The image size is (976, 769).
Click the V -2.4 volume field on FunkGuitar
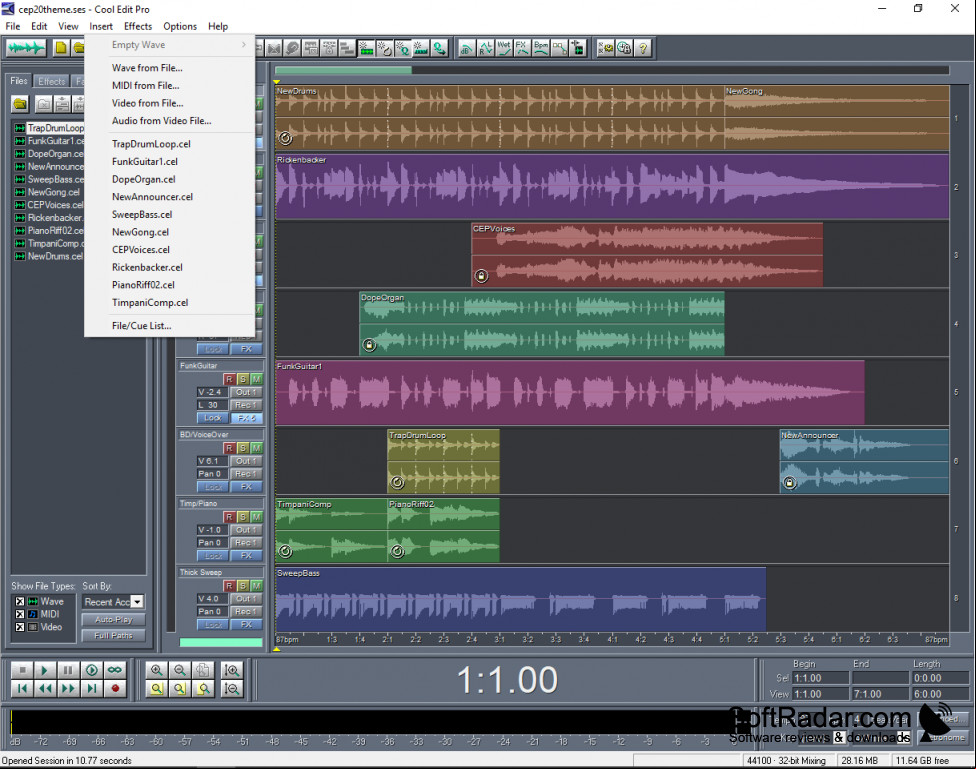pos(212,392)
